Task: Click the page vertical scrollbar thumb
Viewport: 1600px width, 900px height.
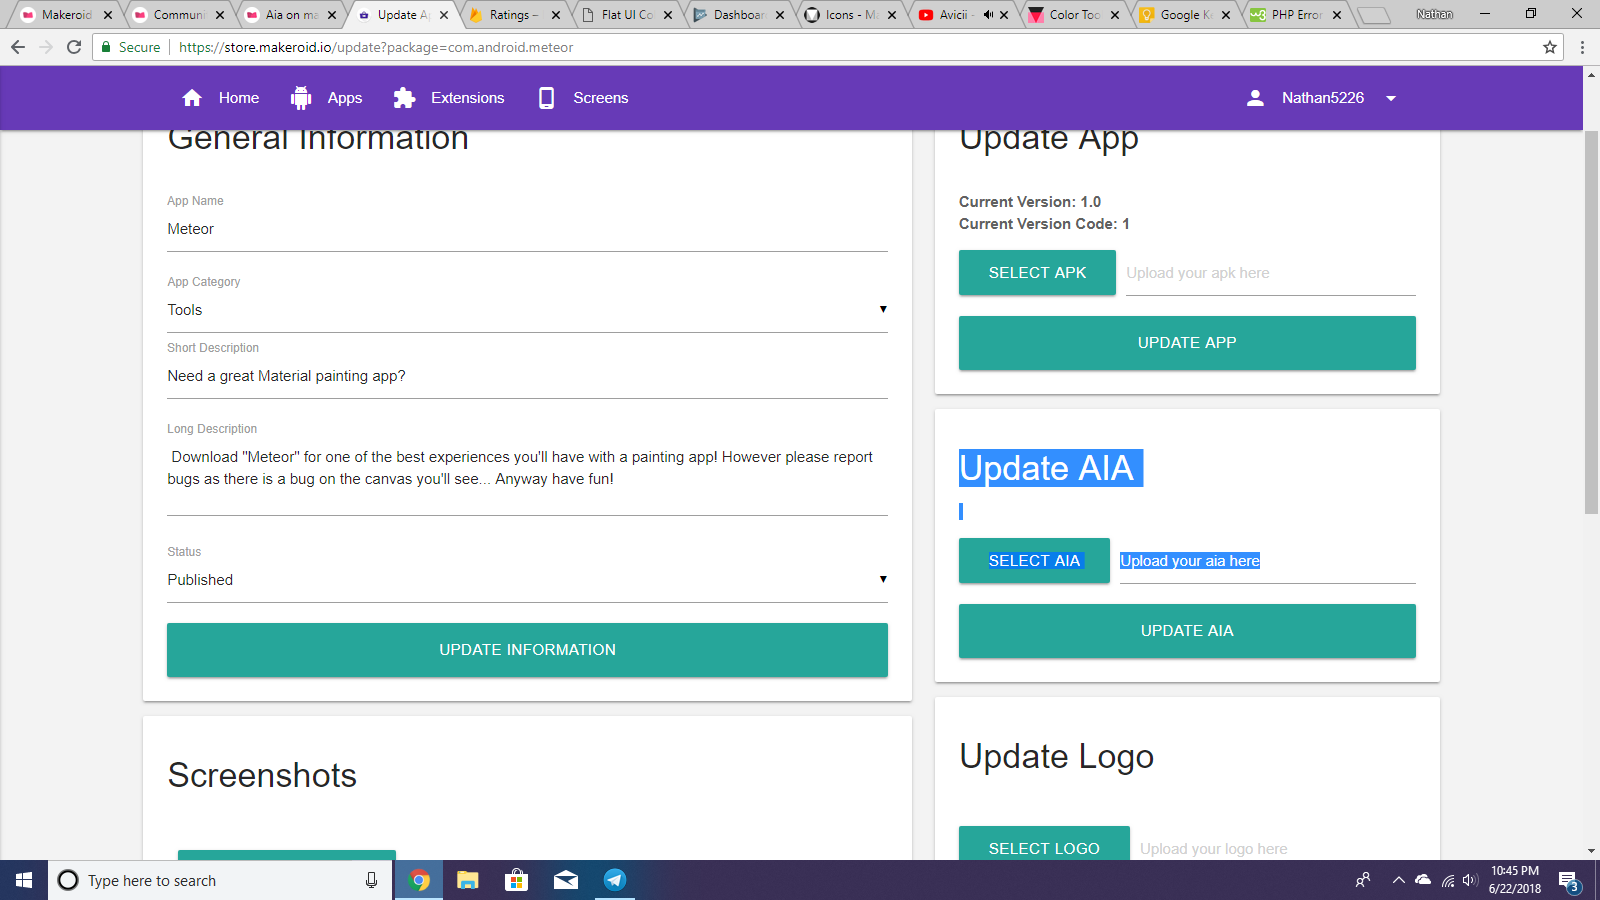Action: point(1591,320)
